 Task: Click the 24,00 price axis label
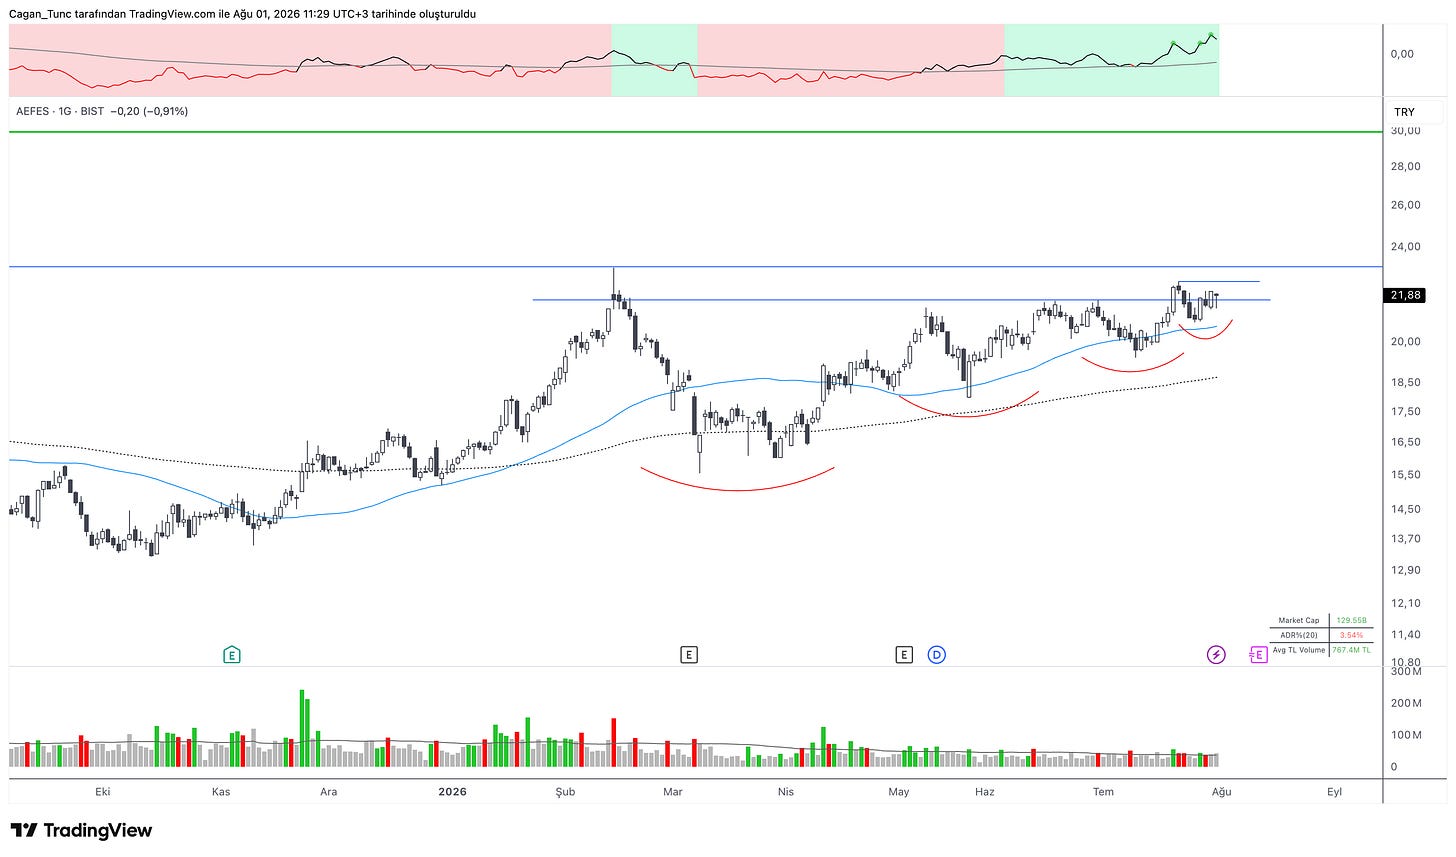point(1405,247)
